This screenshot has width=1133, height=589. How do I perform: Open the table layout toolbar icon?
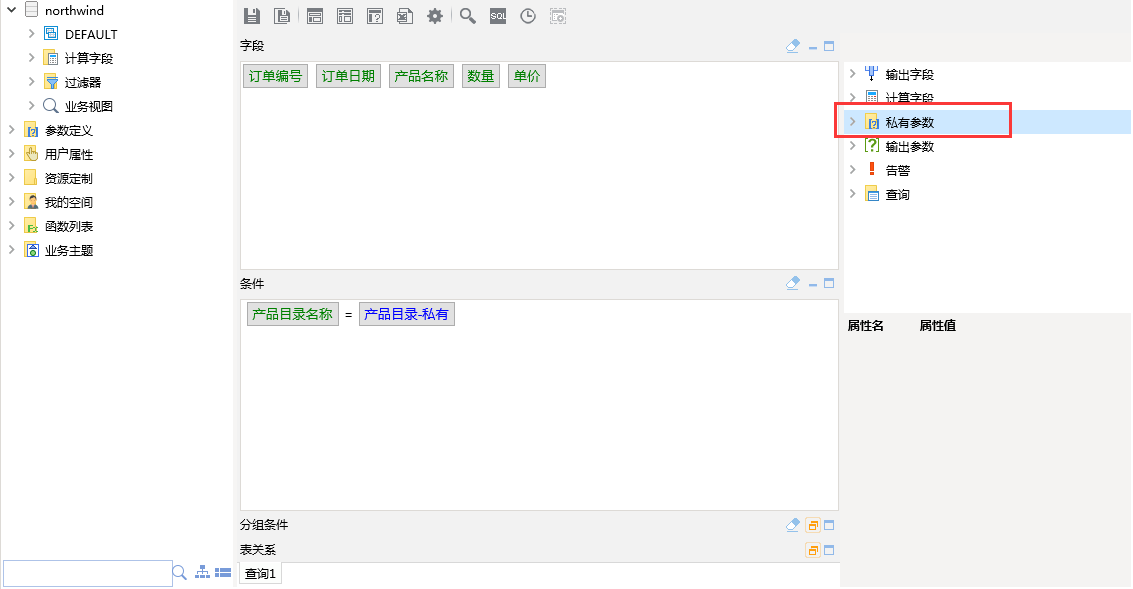[345, 16]
